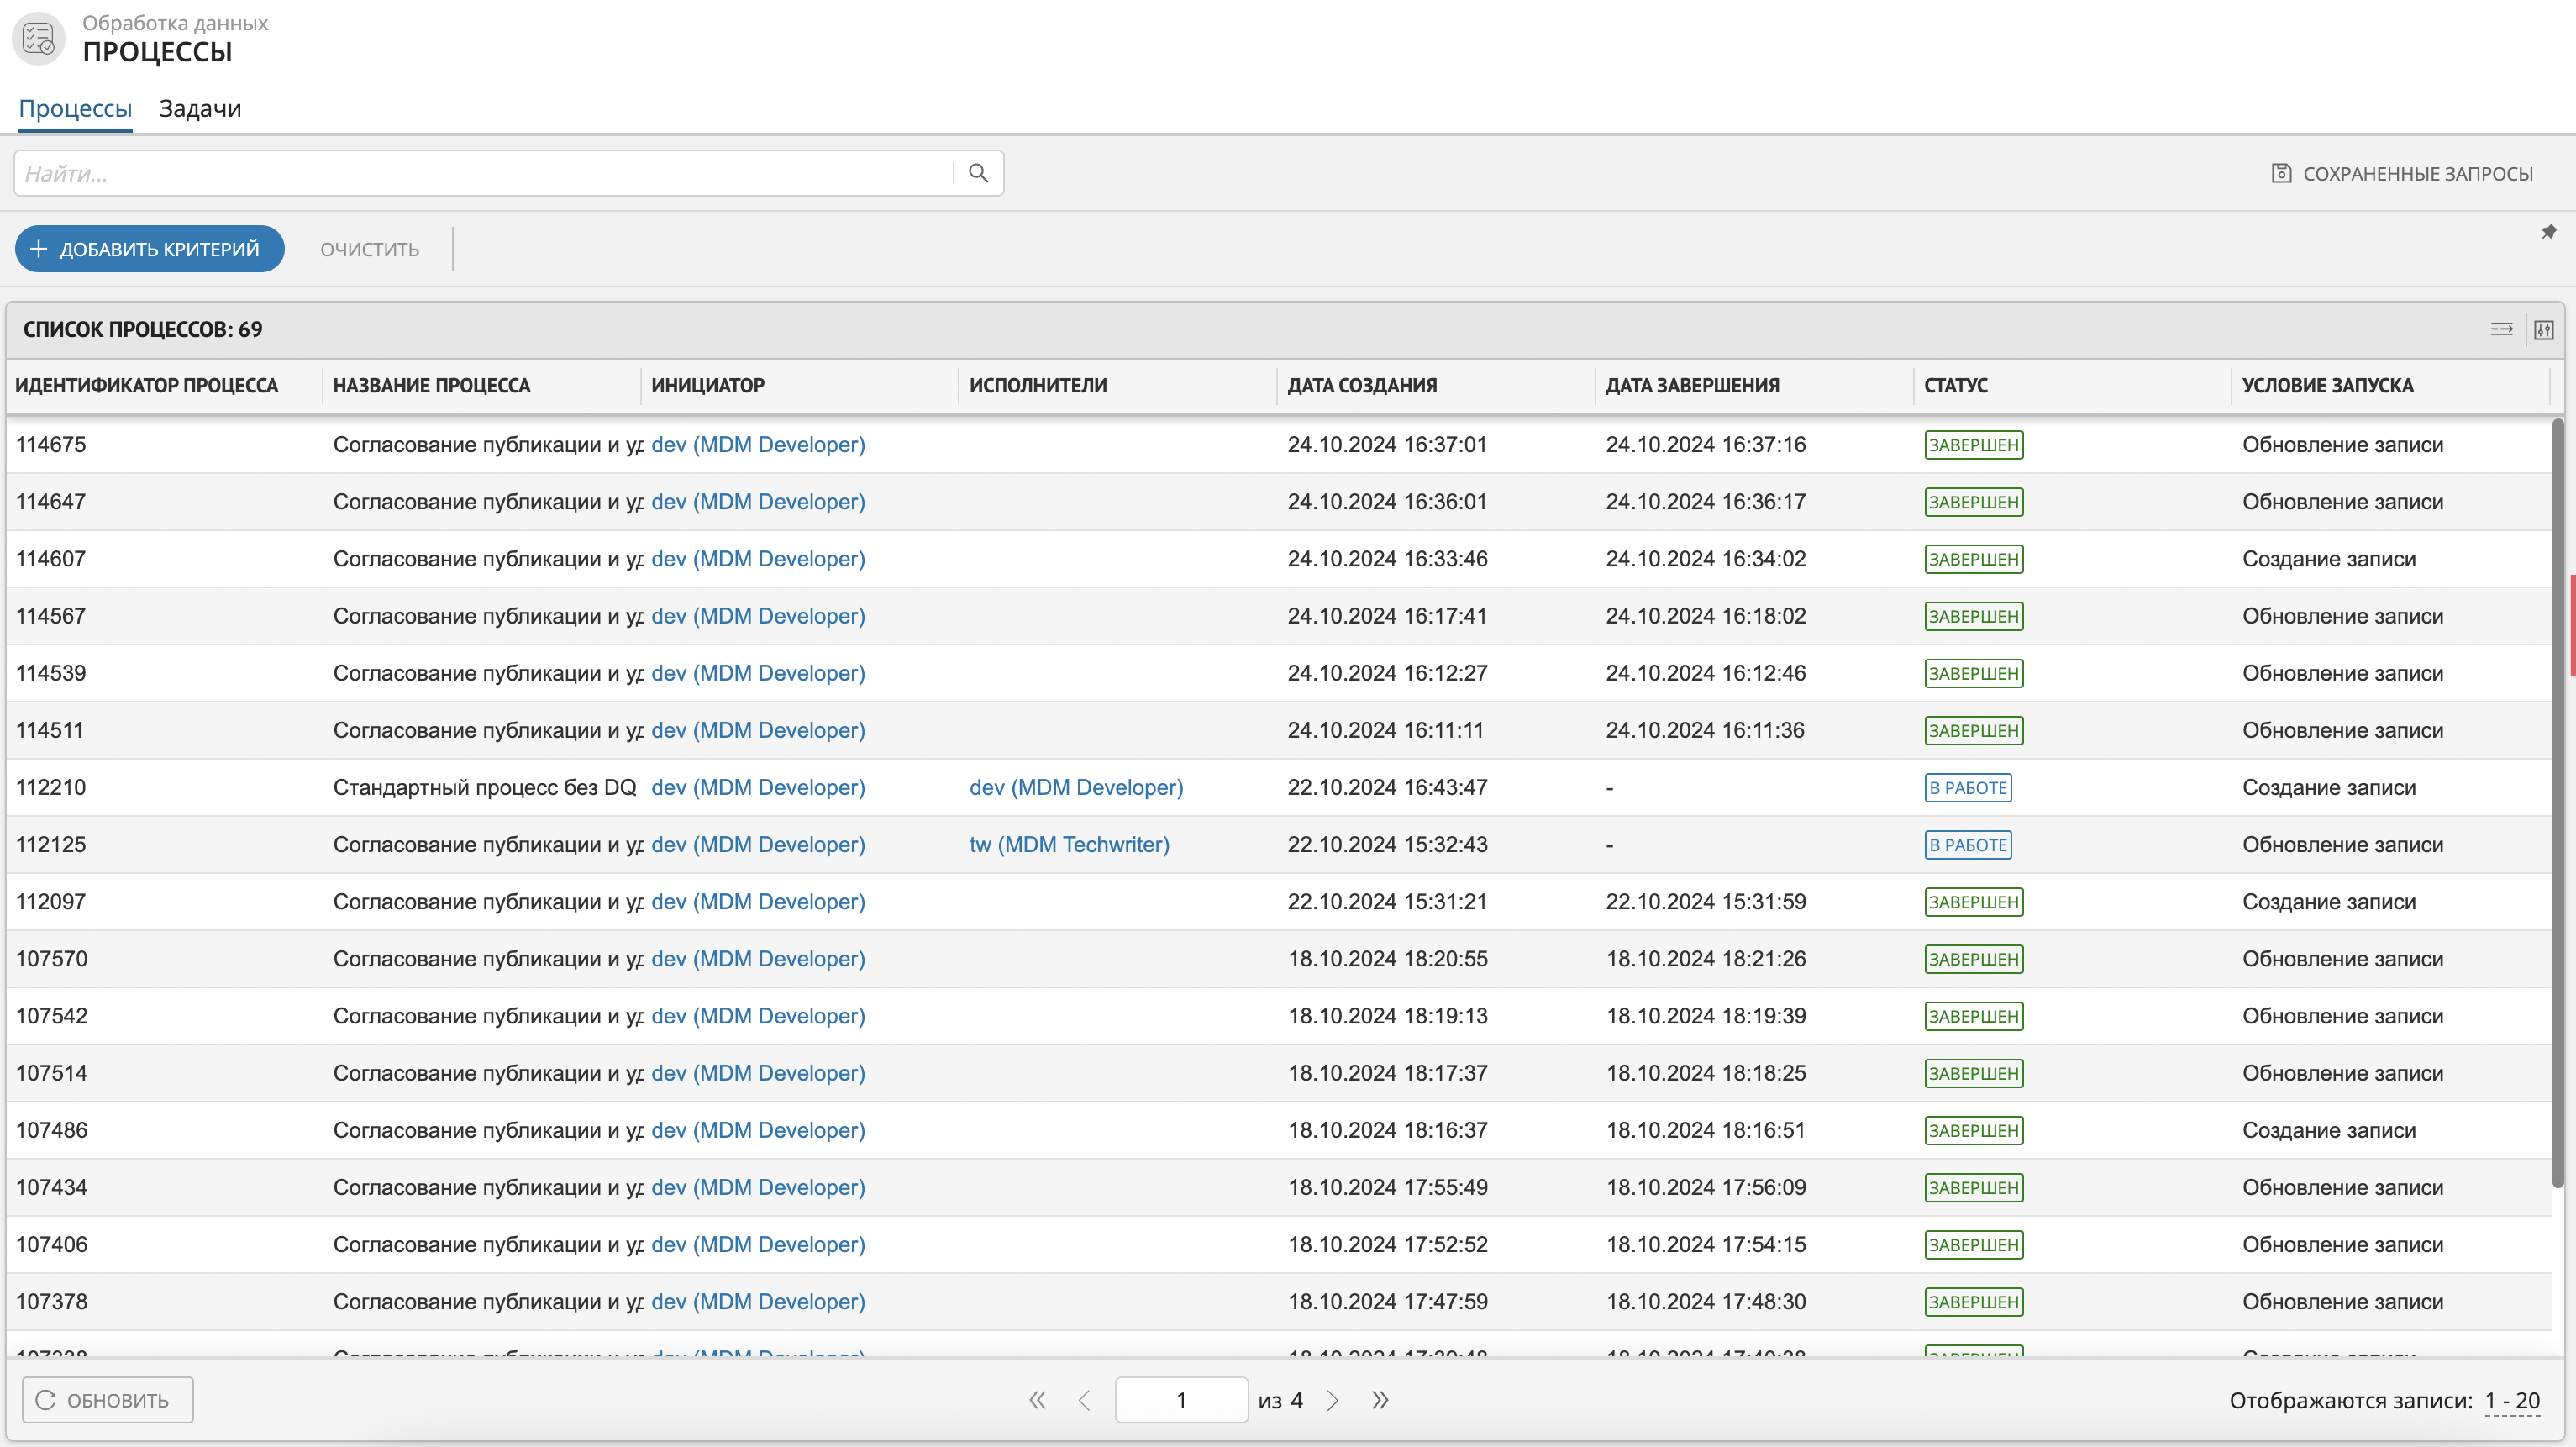Go to the next page arrow
Screen dimensions: 2576x1447
tap(1332, 1400)
